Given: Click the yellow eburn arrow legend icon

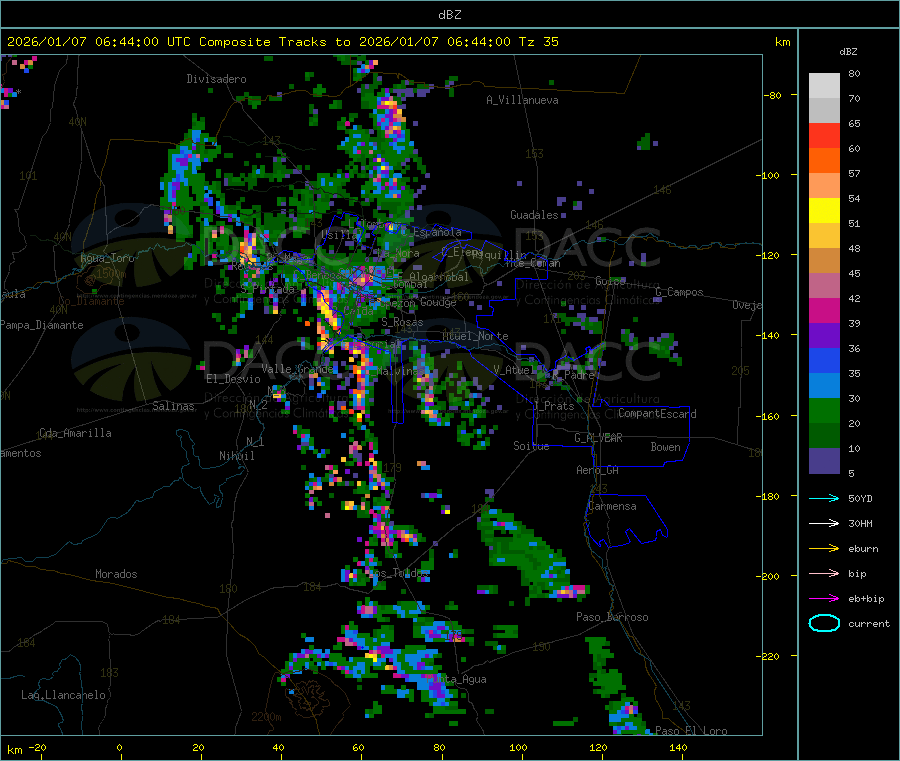Looking at the screenshot, I should pyautogui.click(x=824, y=549).
